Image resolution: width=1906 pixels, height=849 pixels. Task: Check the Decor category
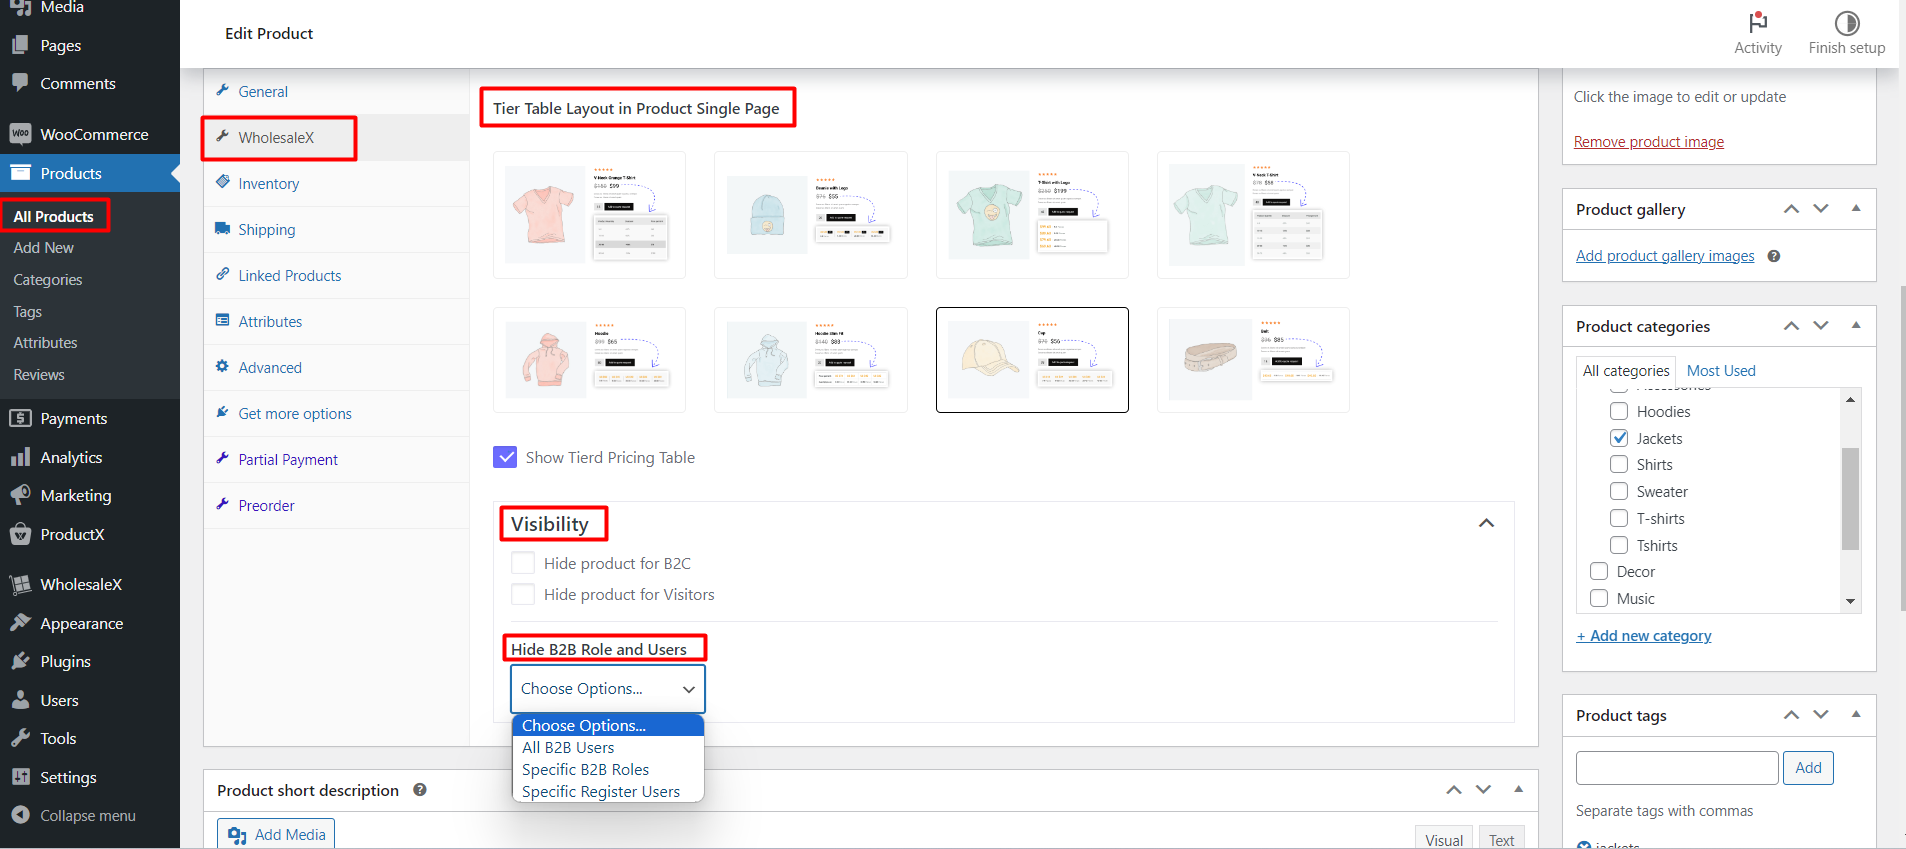[1599, 571]
